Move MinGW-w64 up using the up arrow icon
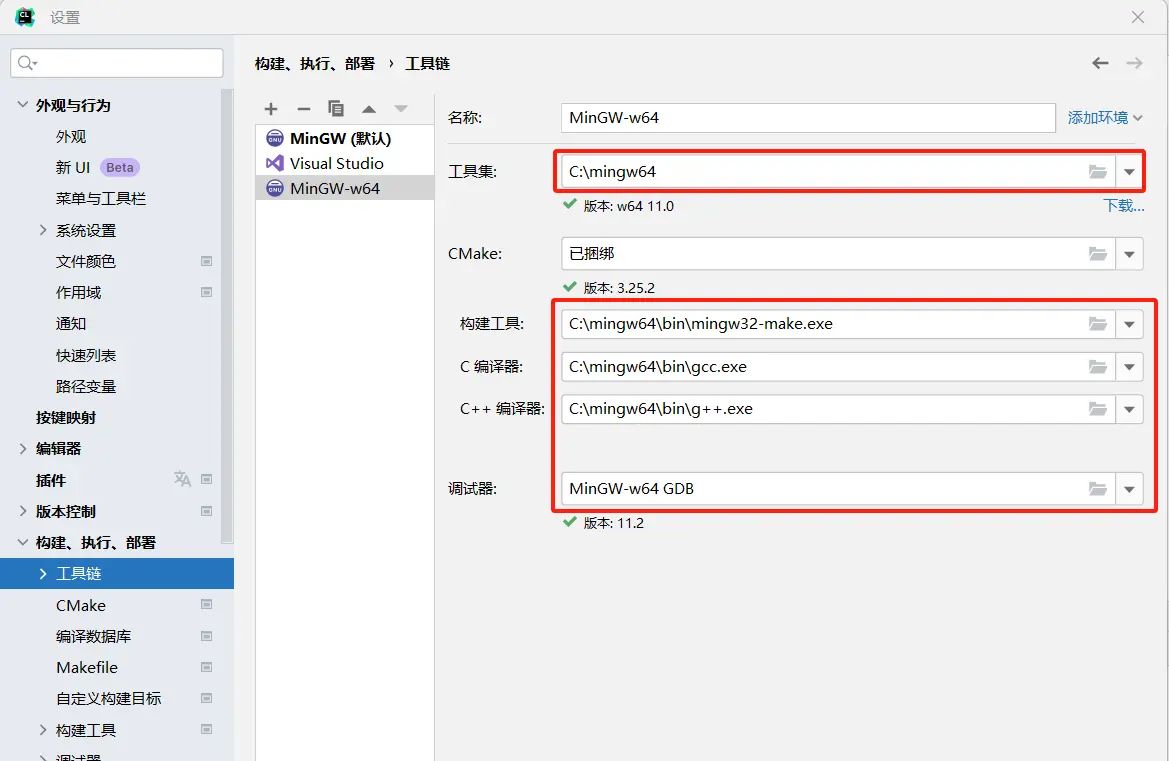The image size is (1169, 761). pyautogui.click(x=369, y=108)
